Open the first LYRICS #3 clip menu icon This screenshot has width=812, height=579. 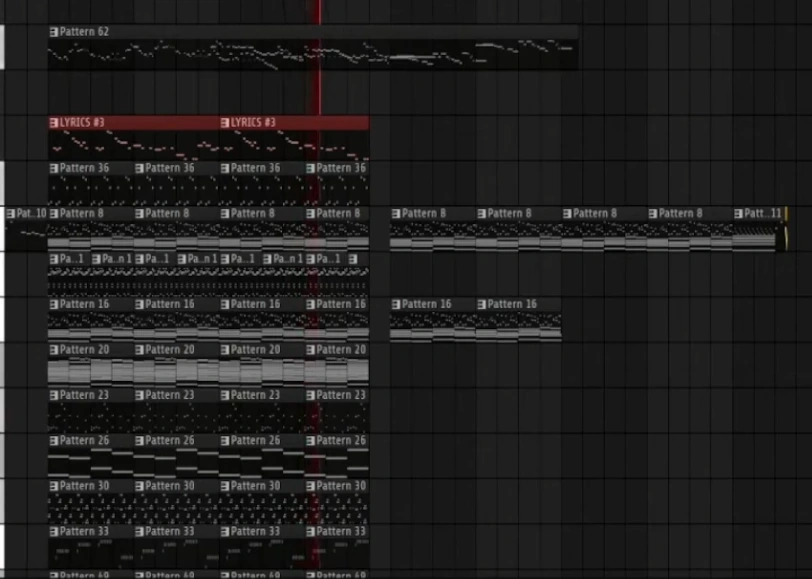53,123
